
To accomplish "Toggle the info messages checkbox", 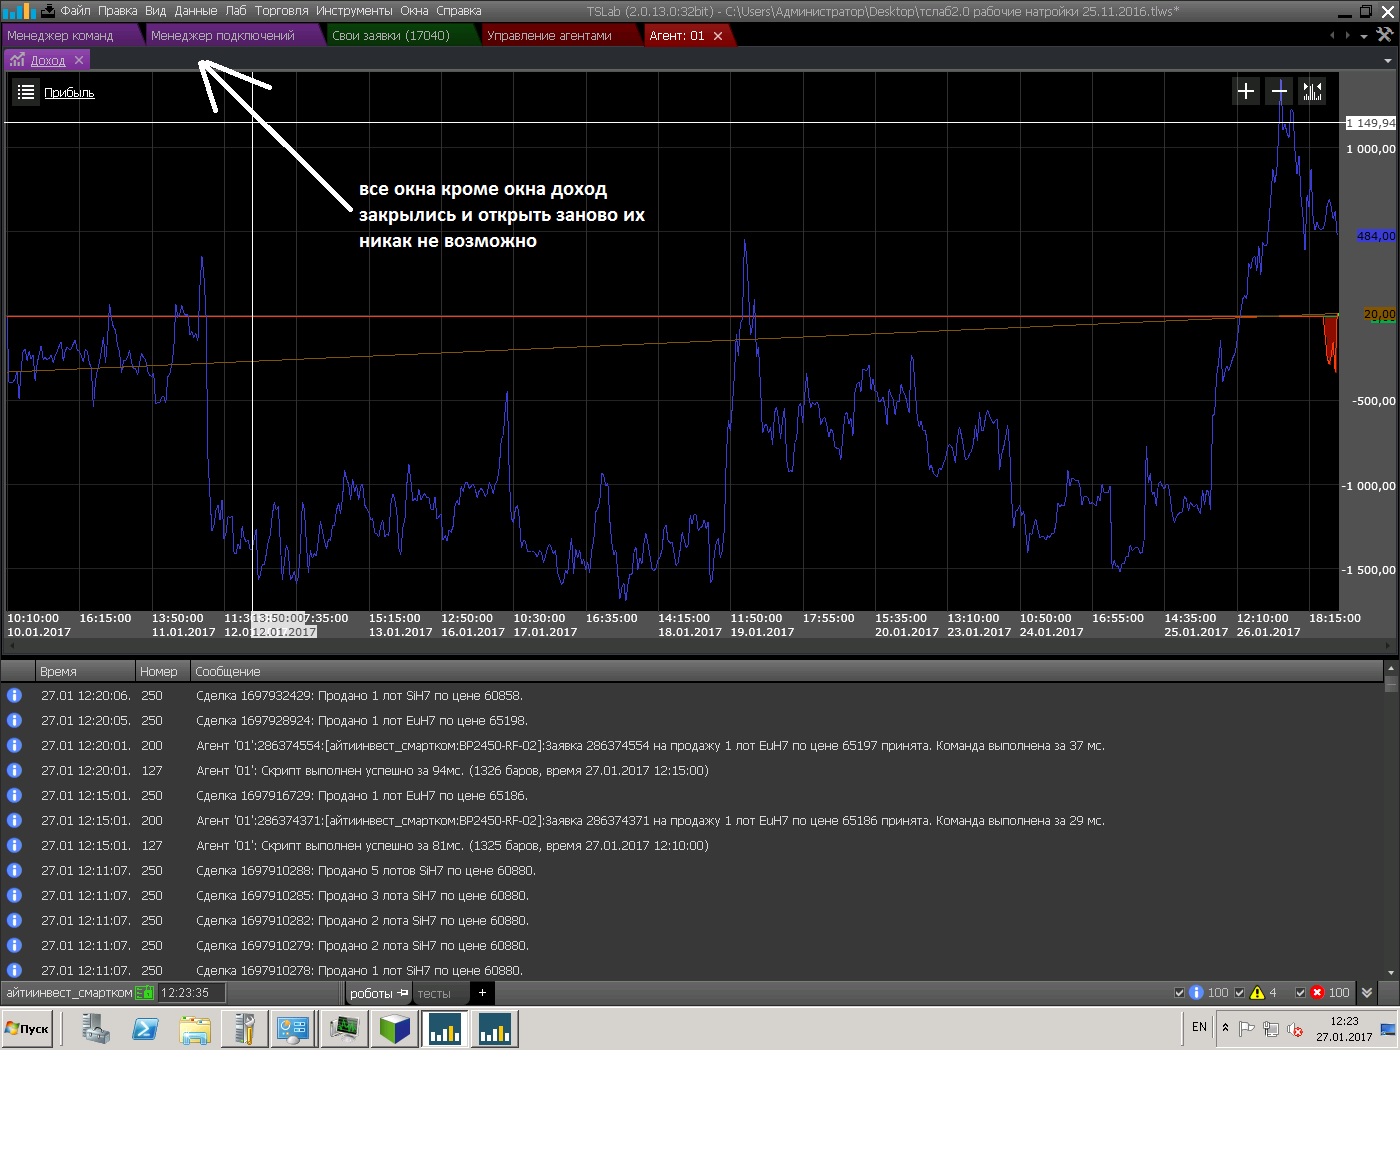I will (x=1180, y=993).
